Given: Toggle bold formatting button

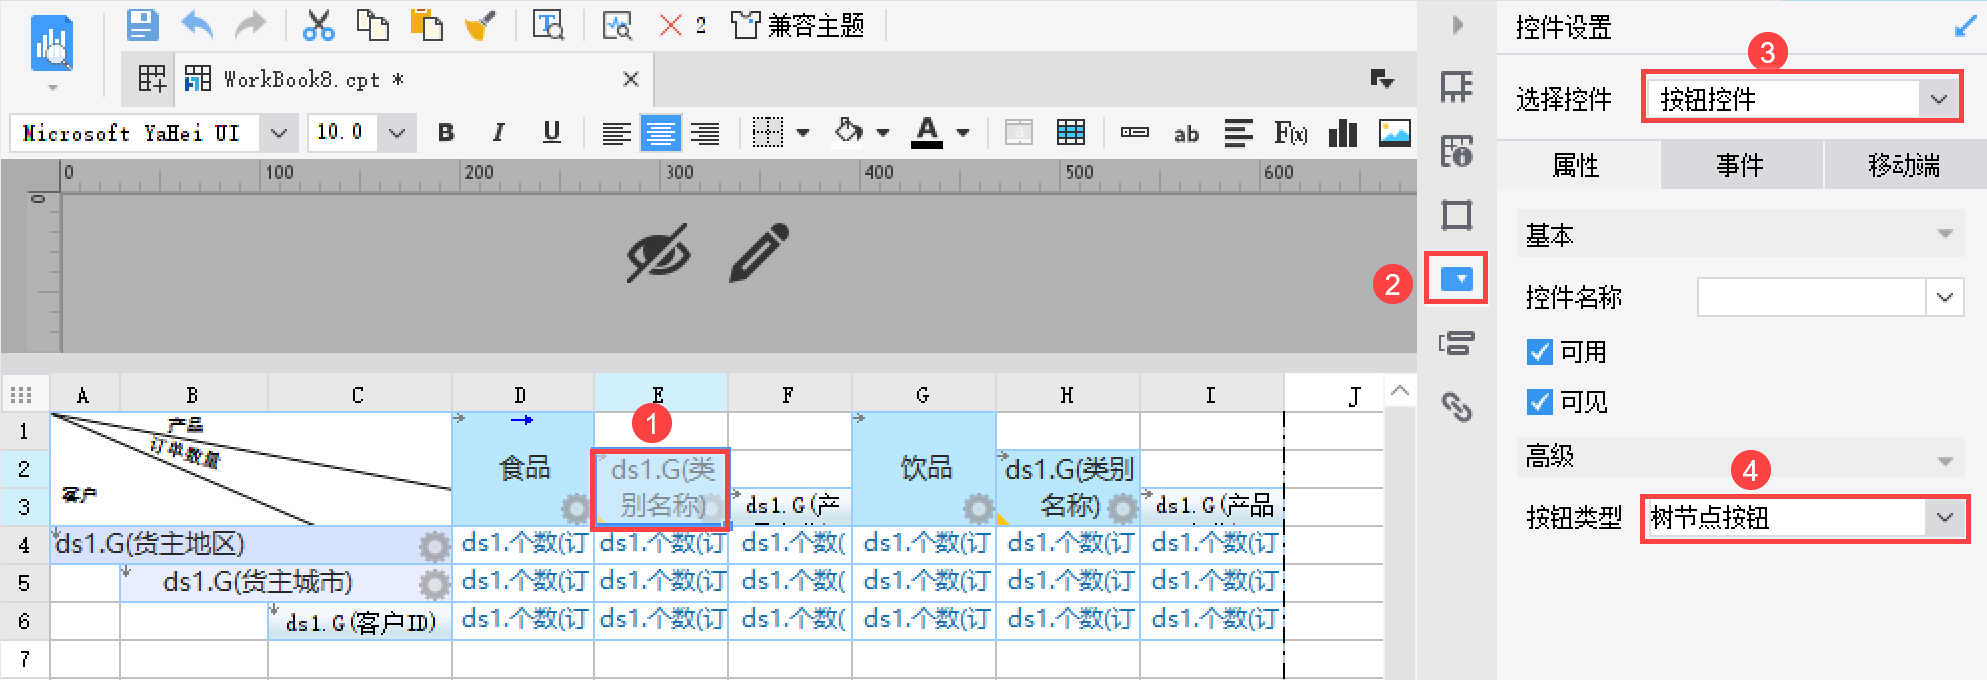Looking at the screenshot, I should 446,133.
